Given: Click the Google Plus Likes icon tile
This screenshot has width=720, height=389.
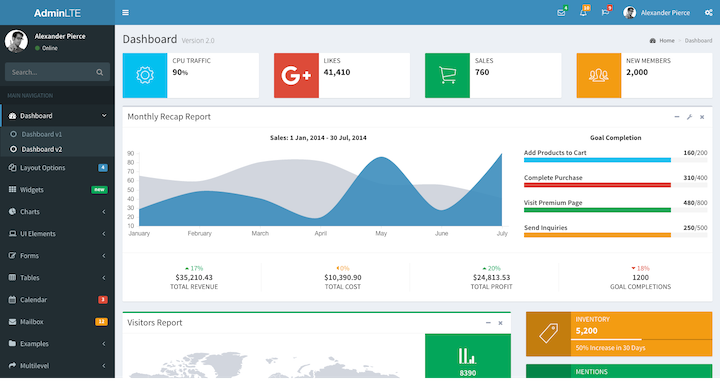Looking at the screenshot, I should coord(296,75).
